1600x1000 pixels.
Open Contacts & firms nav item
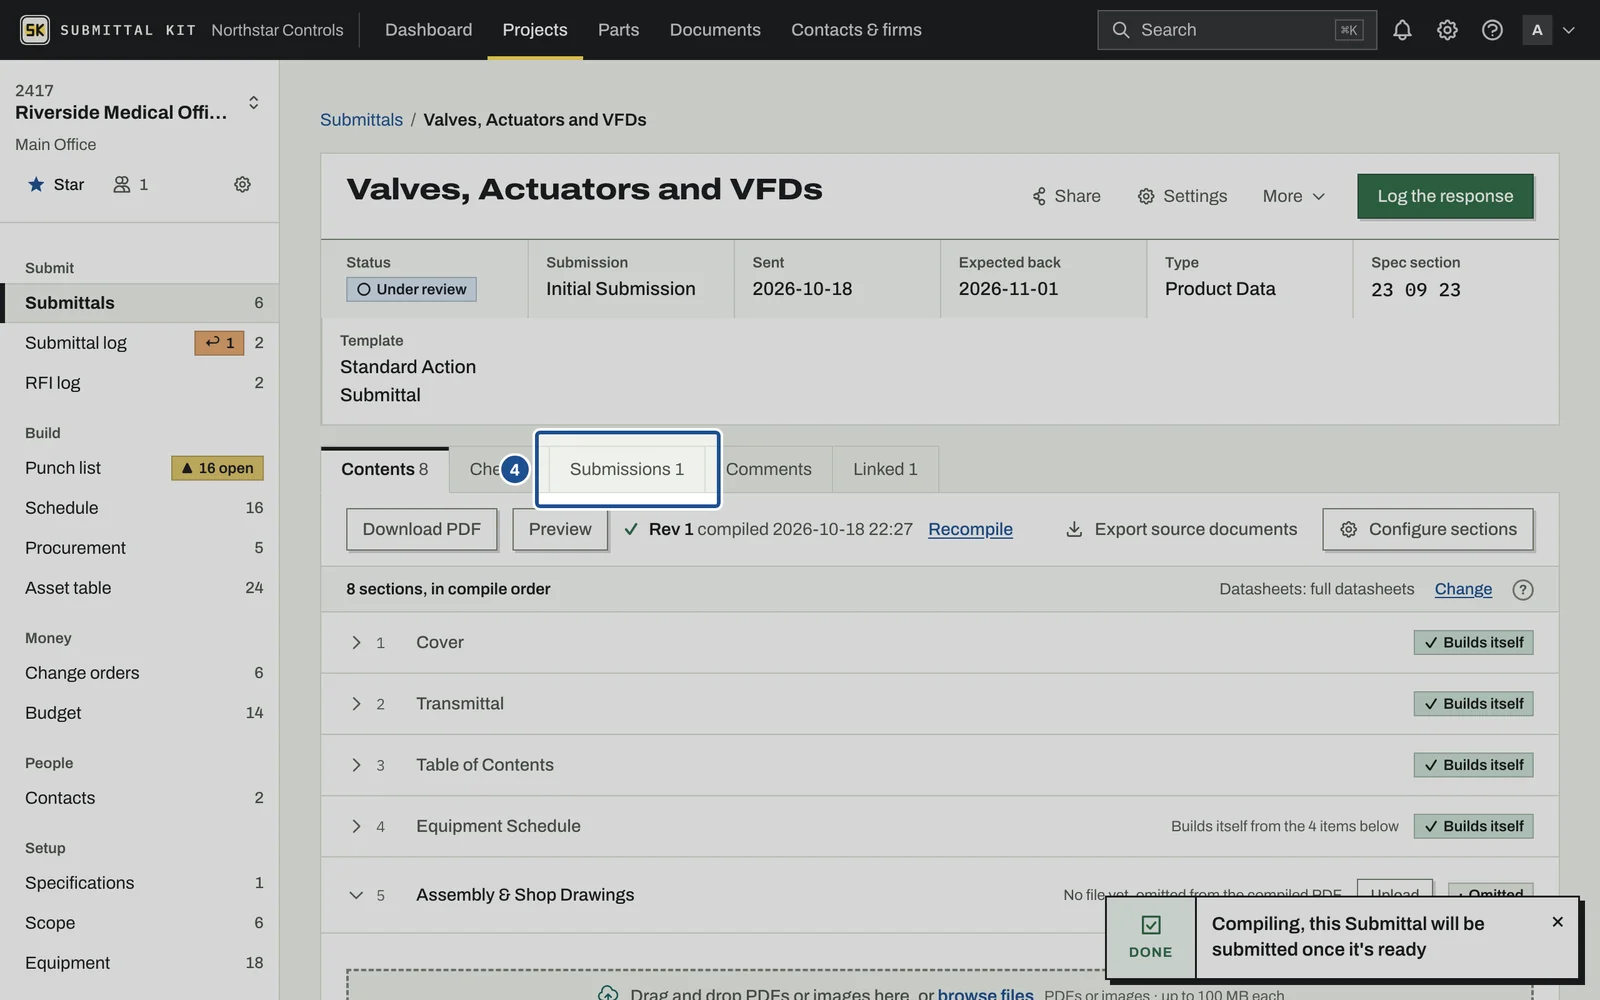pos(856,30)
